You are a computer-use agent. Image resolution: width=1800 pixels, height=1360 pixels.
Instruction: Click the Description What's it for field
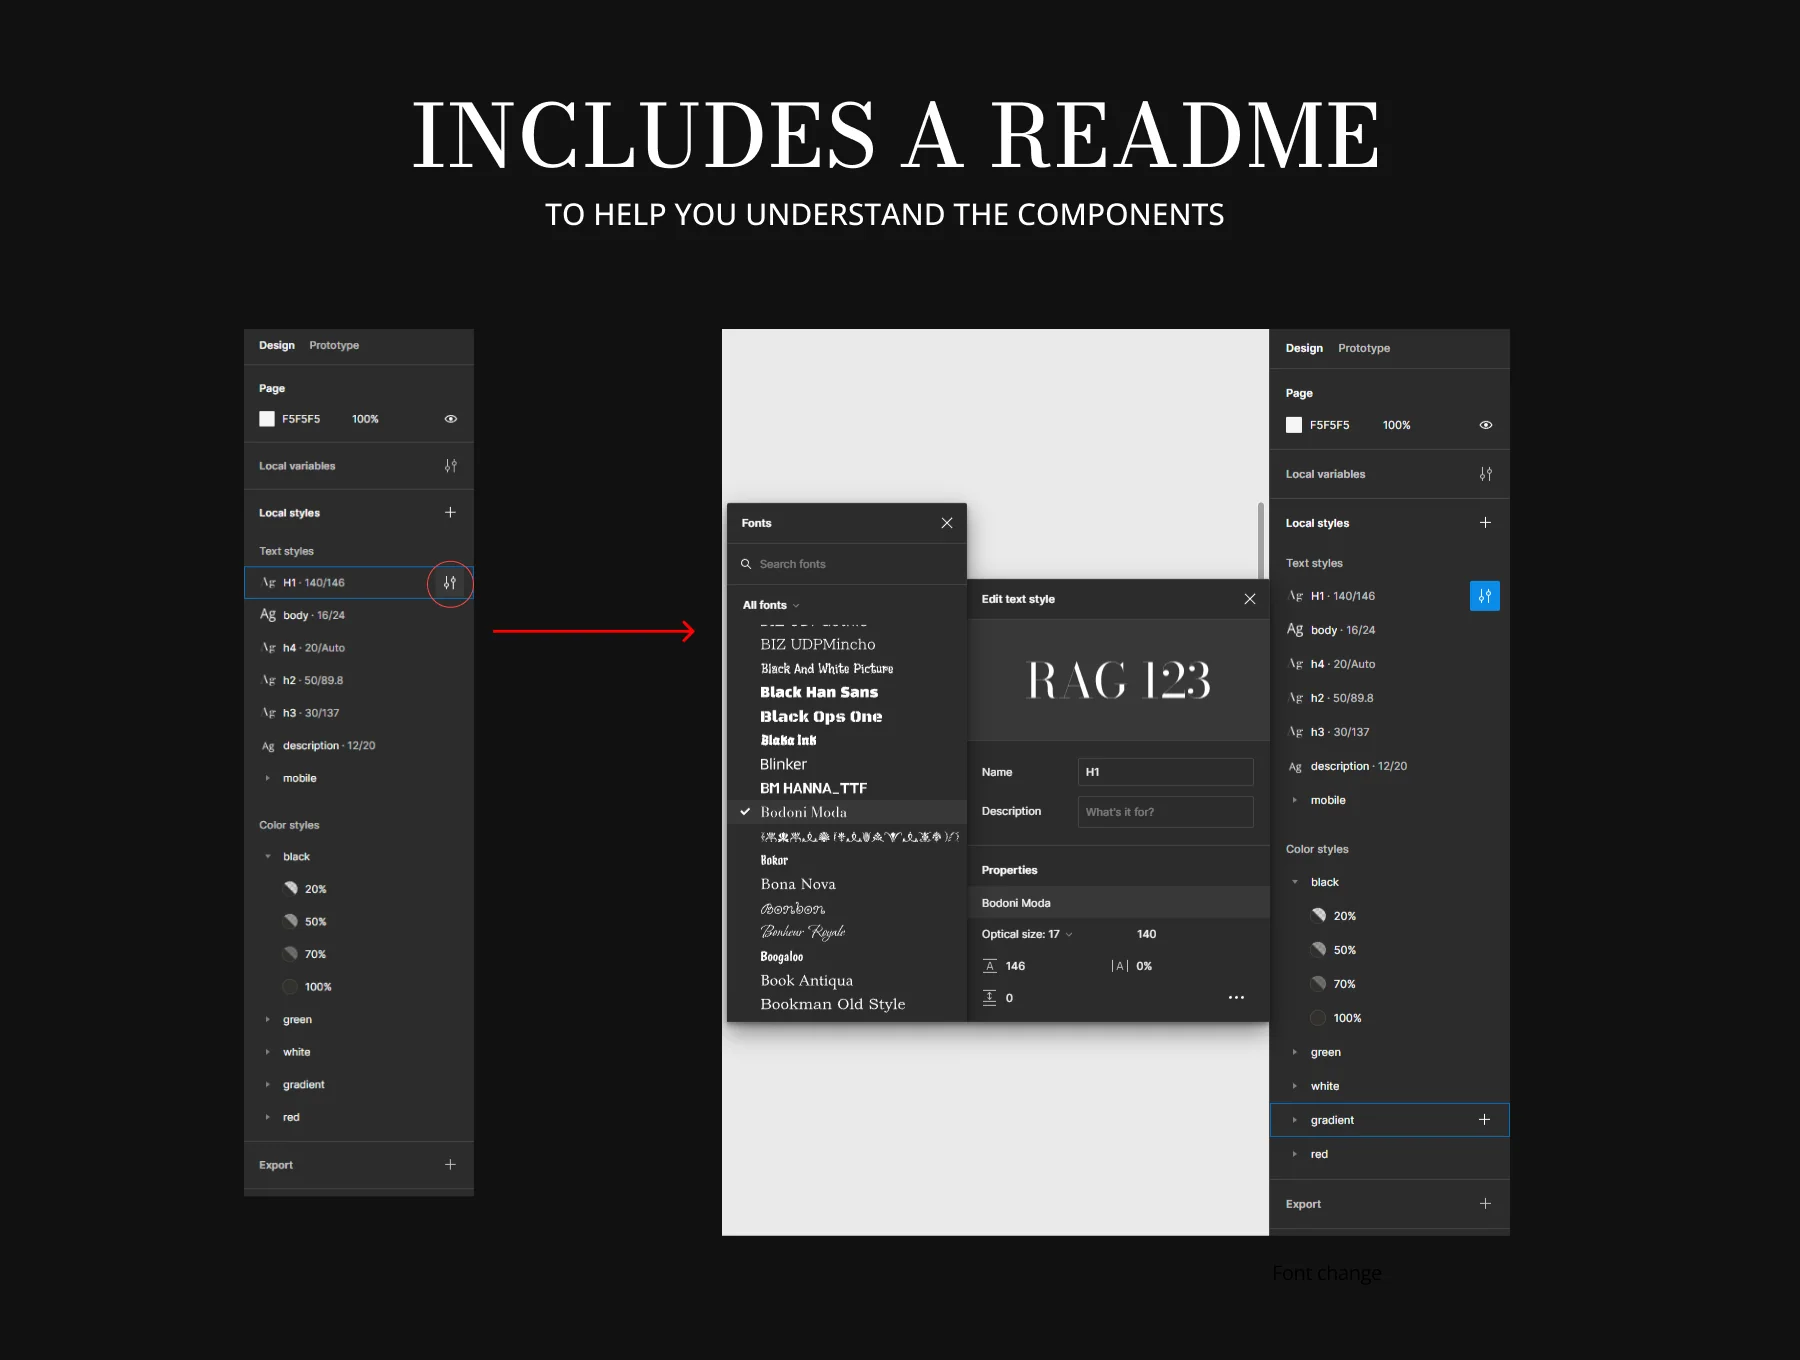point(1165,812)
